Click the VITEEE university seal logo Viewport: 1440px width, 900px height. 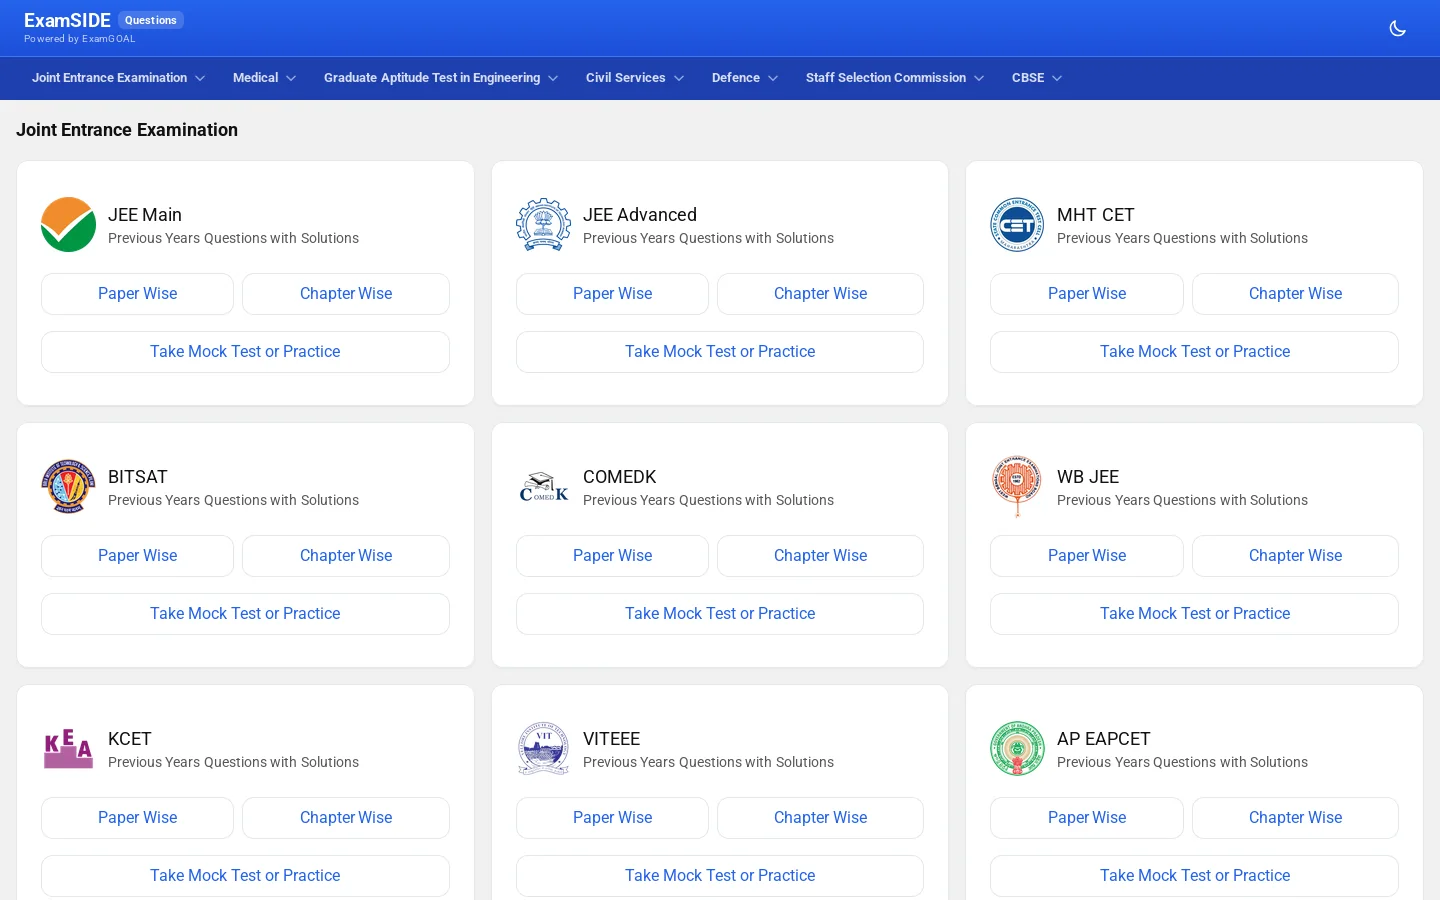[x=543, y=749]
